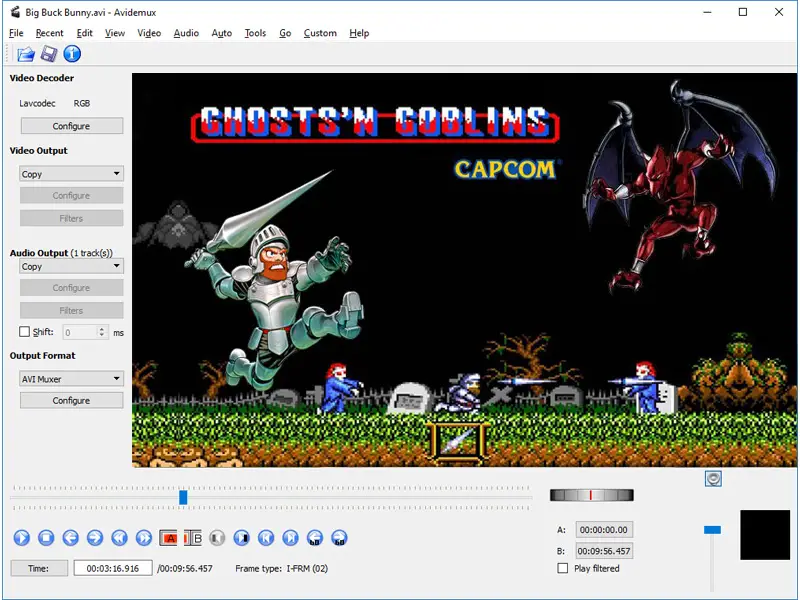
Task: Click Configure under Video Output
Action: coord(71,195)
